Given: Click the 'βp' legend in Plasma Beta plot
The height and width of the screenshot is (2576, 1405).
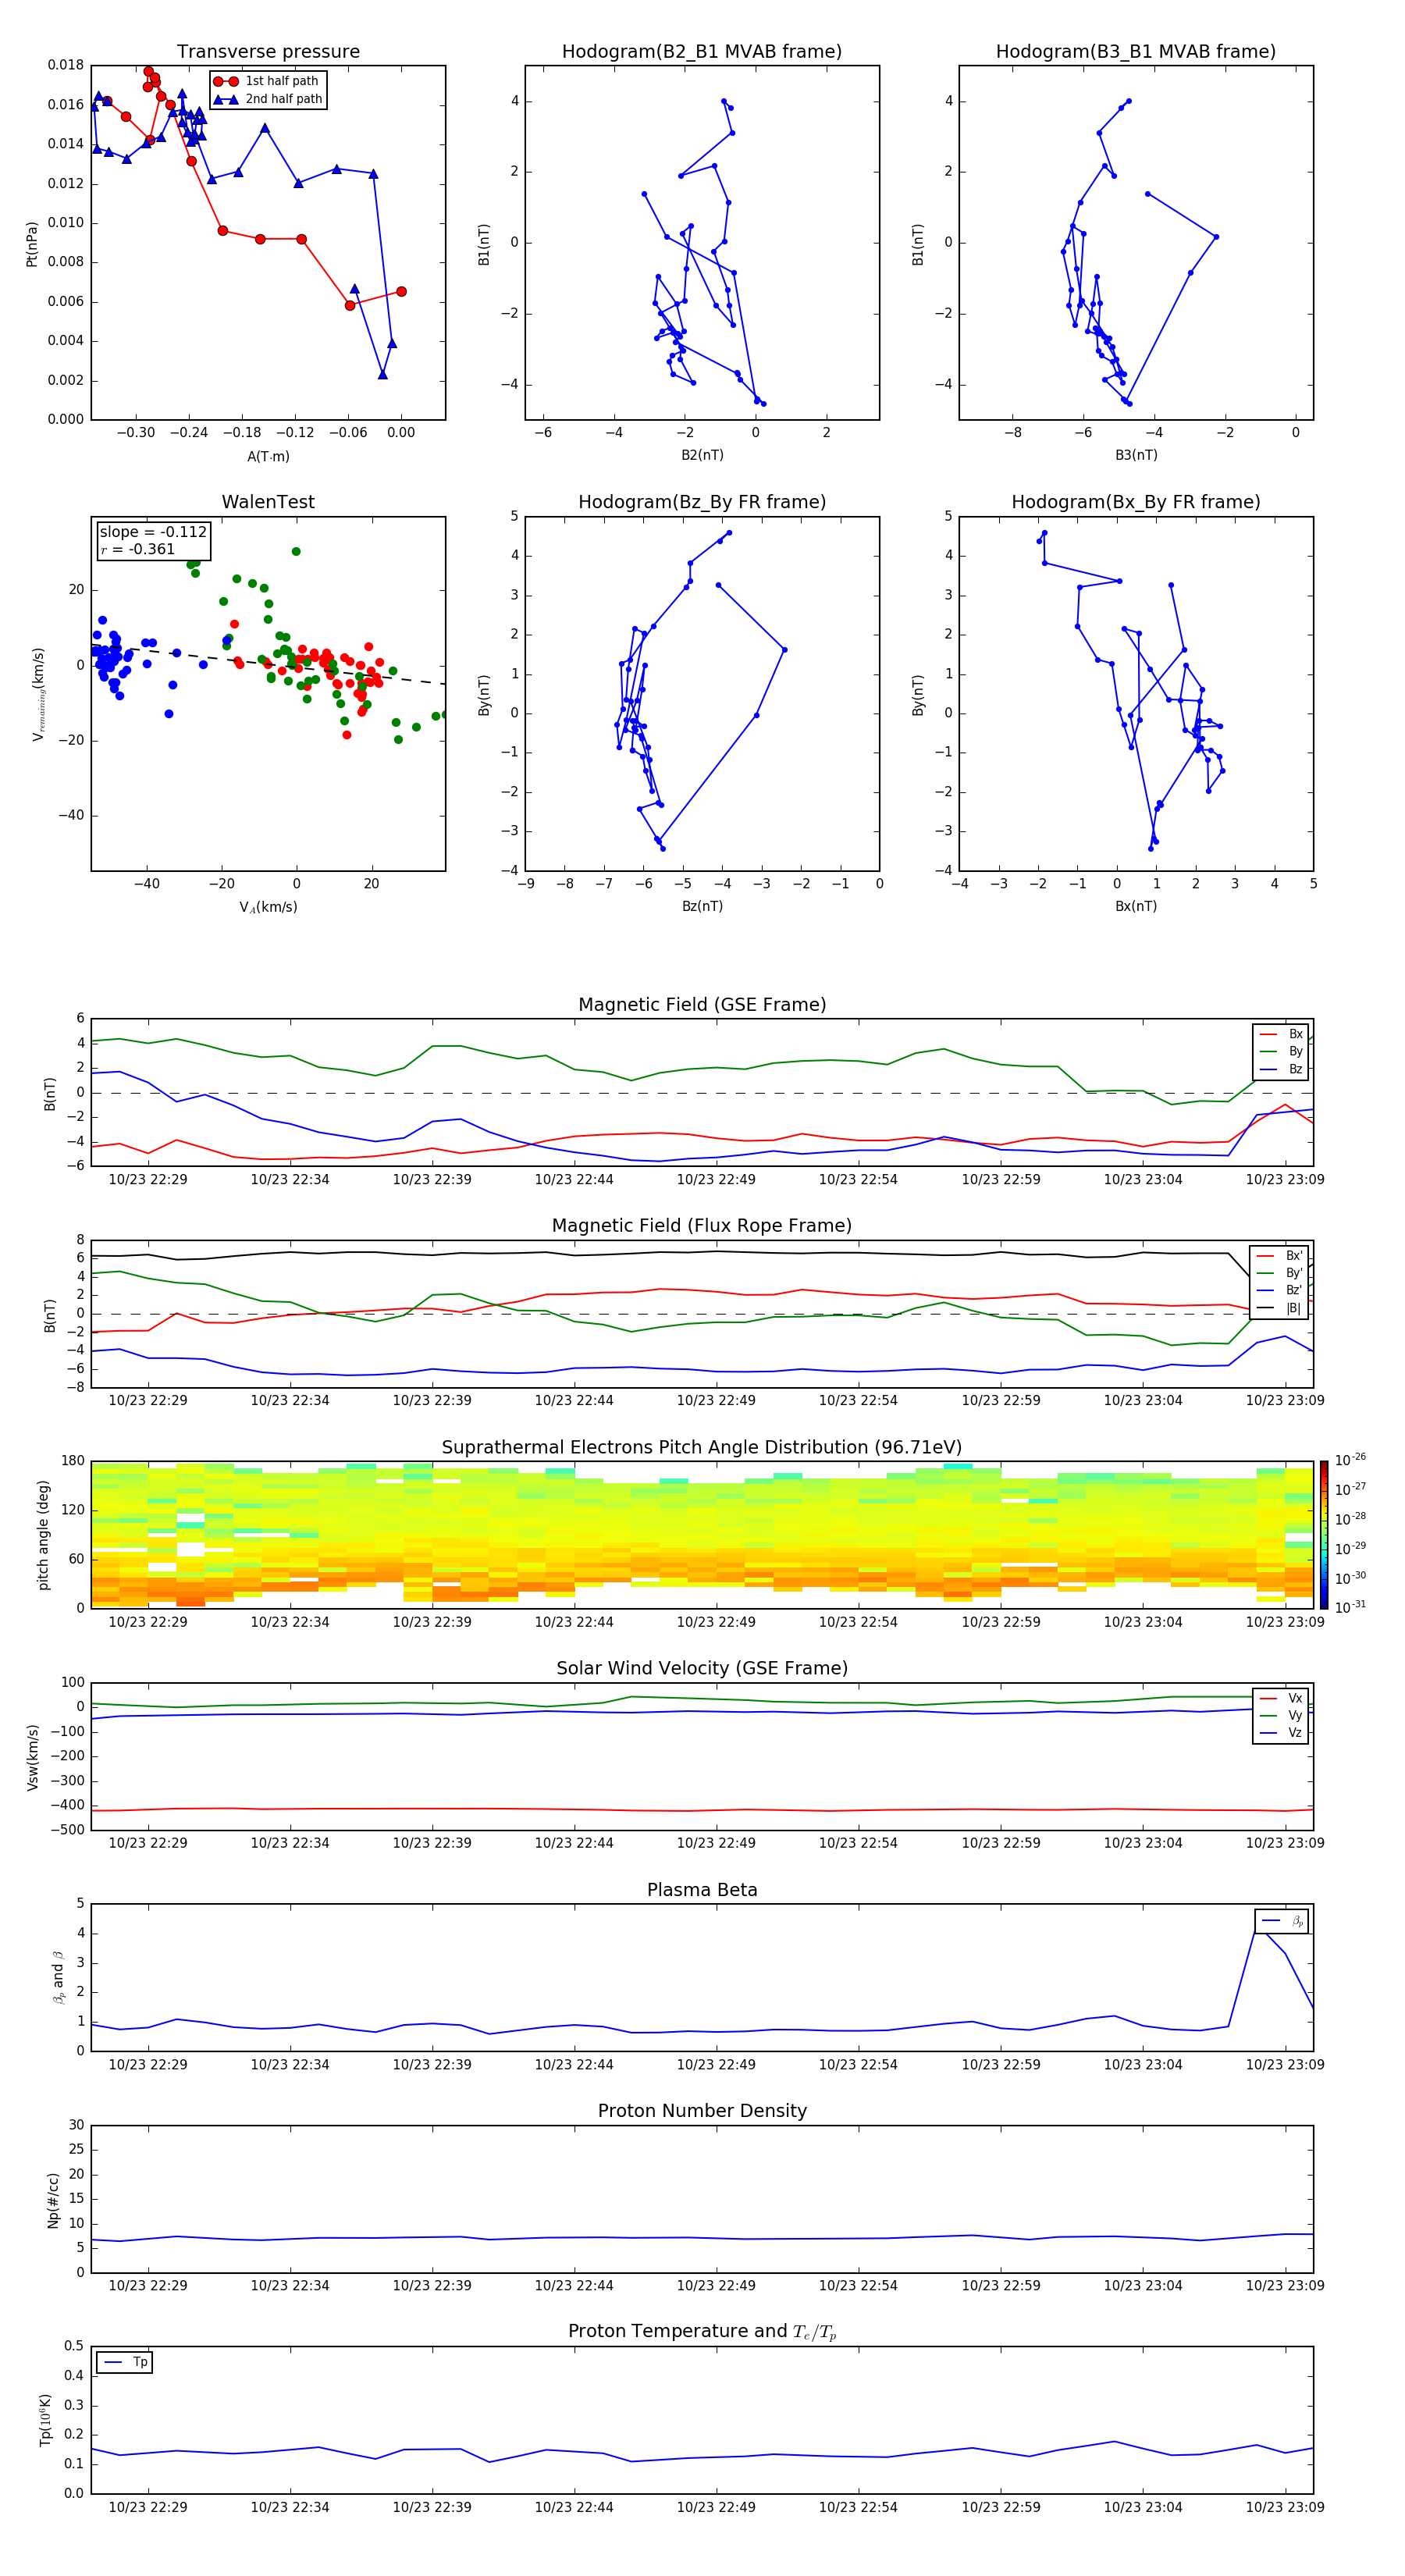Looking at the screenshot, I should click(1282, 1921).
